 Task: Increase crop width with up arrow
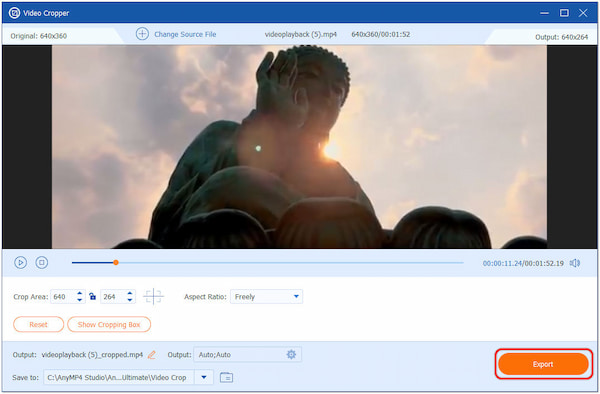coord(80,293)
